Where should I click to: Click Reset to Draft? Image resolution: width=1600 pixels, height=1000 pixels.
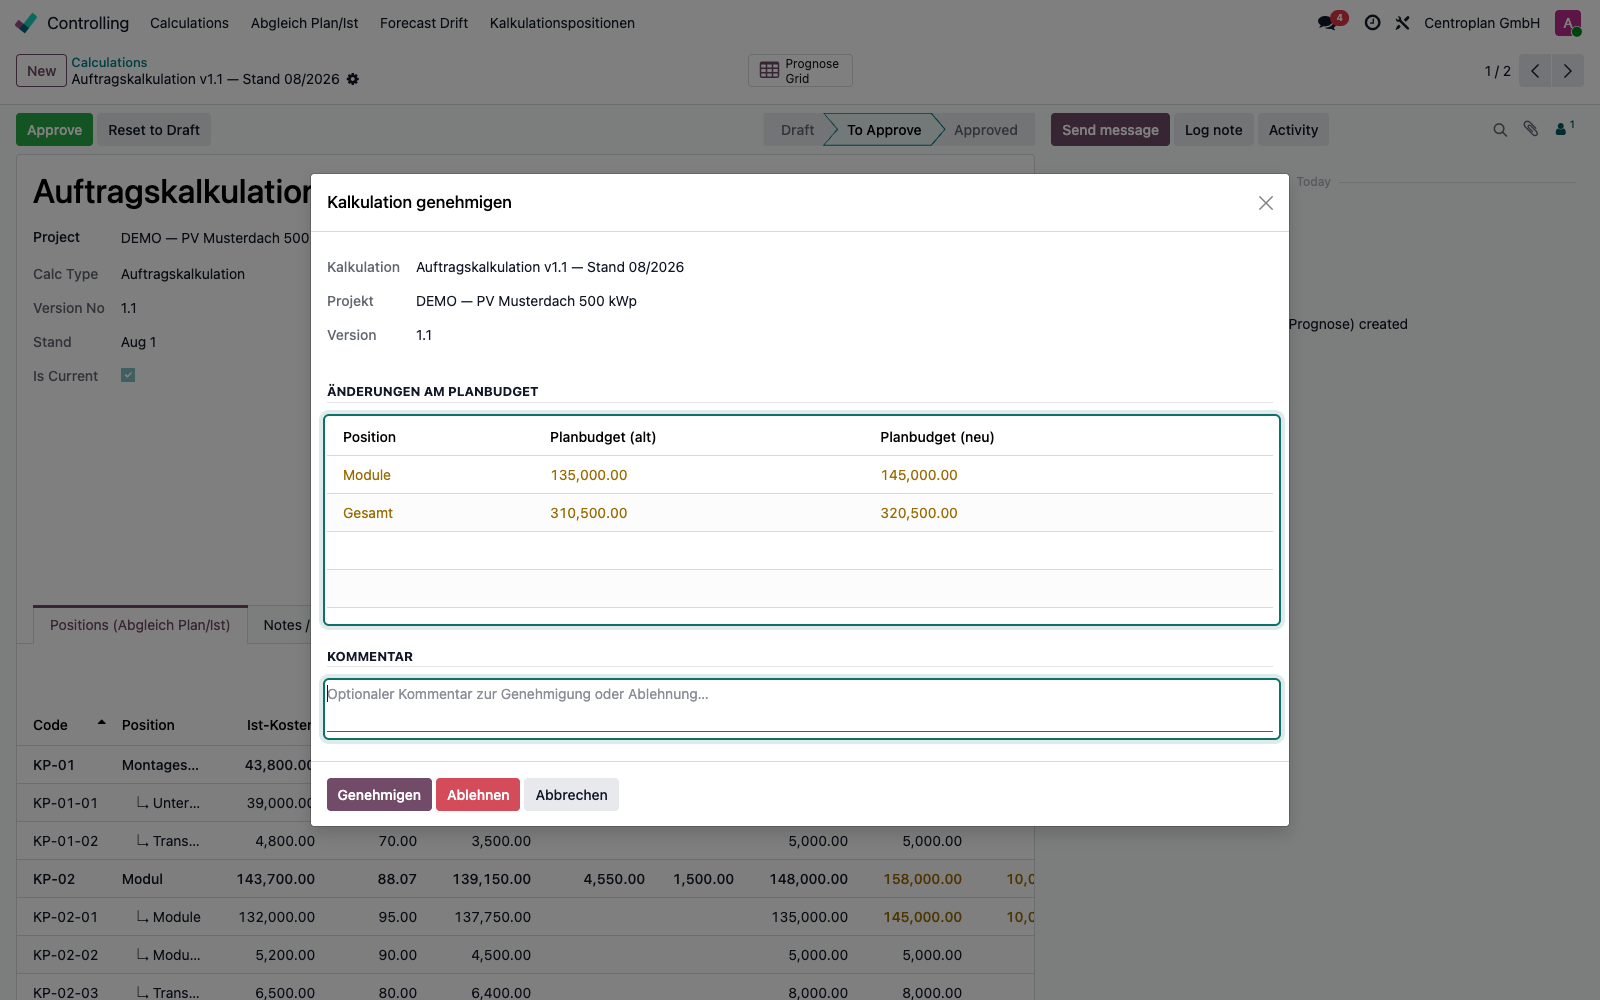[154, 130]
